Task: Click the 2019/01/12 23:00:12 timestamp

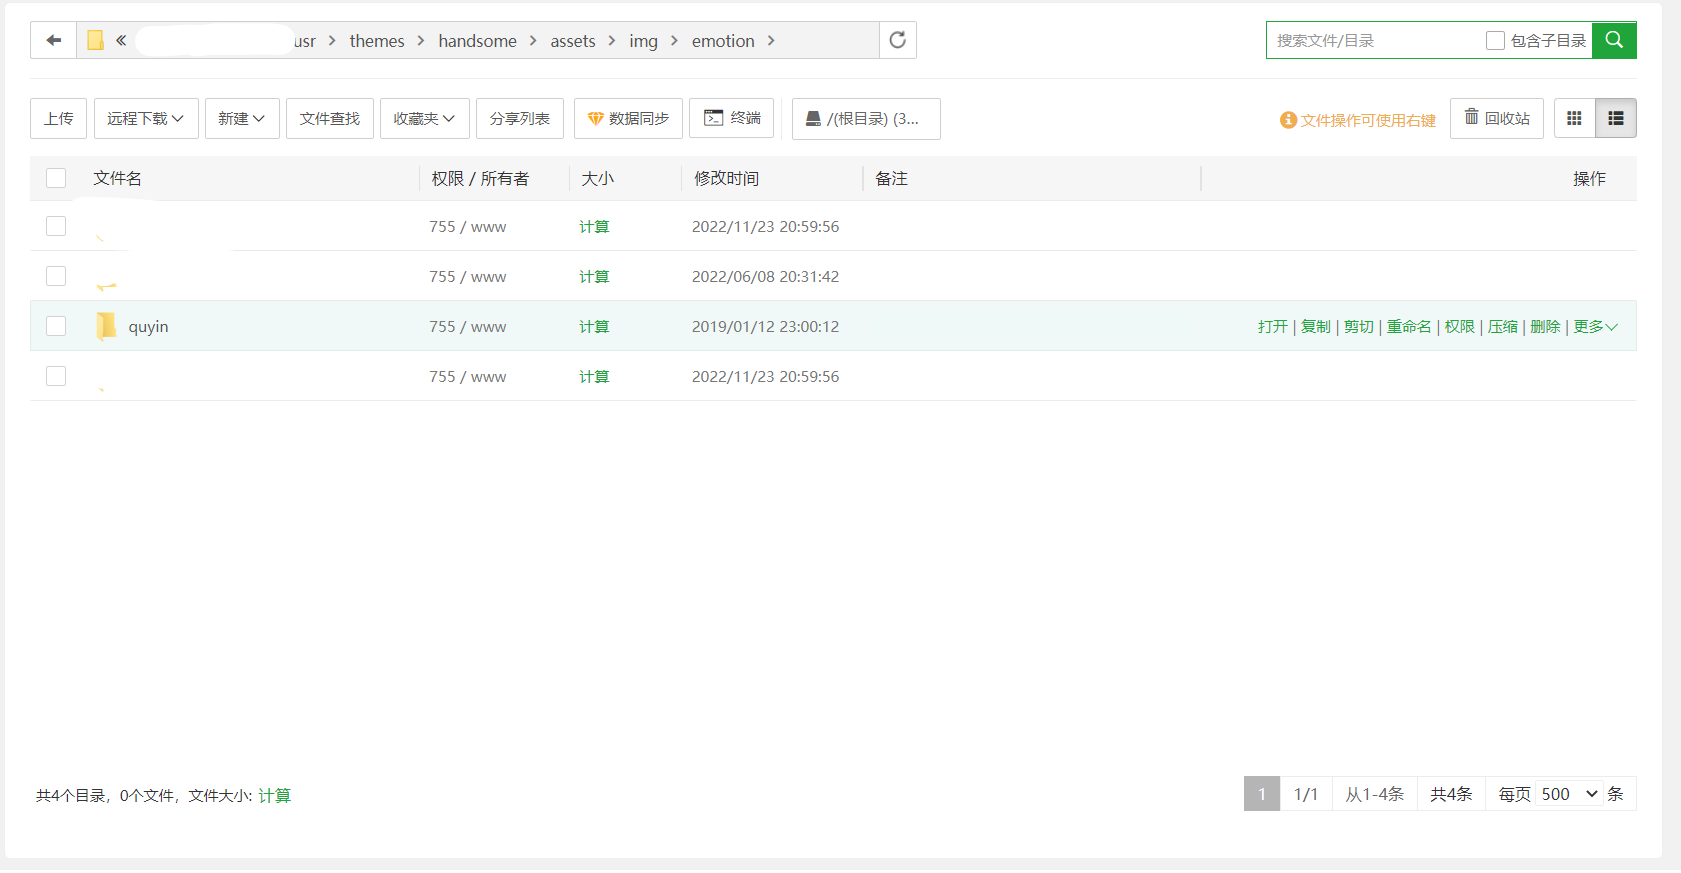Action: click(765, 326)
